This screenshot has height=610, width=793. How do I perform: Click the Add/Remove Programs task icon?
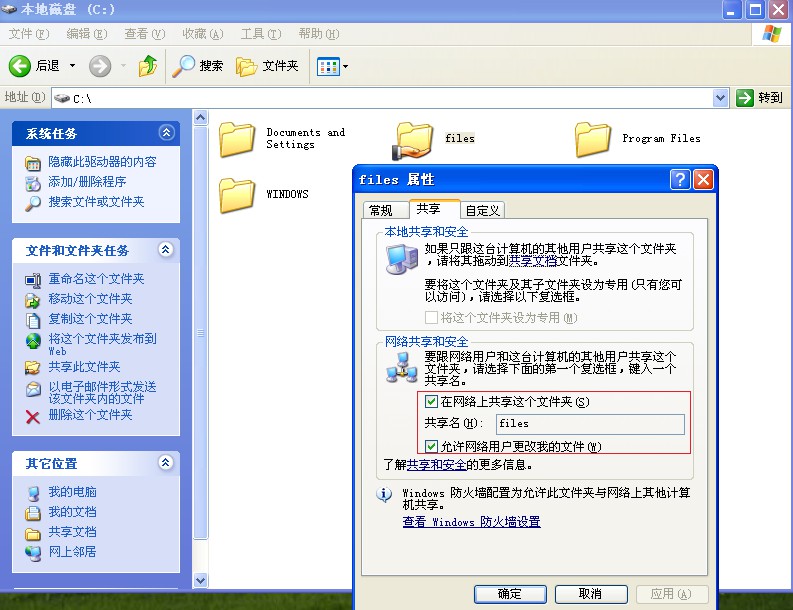[33, 183]
